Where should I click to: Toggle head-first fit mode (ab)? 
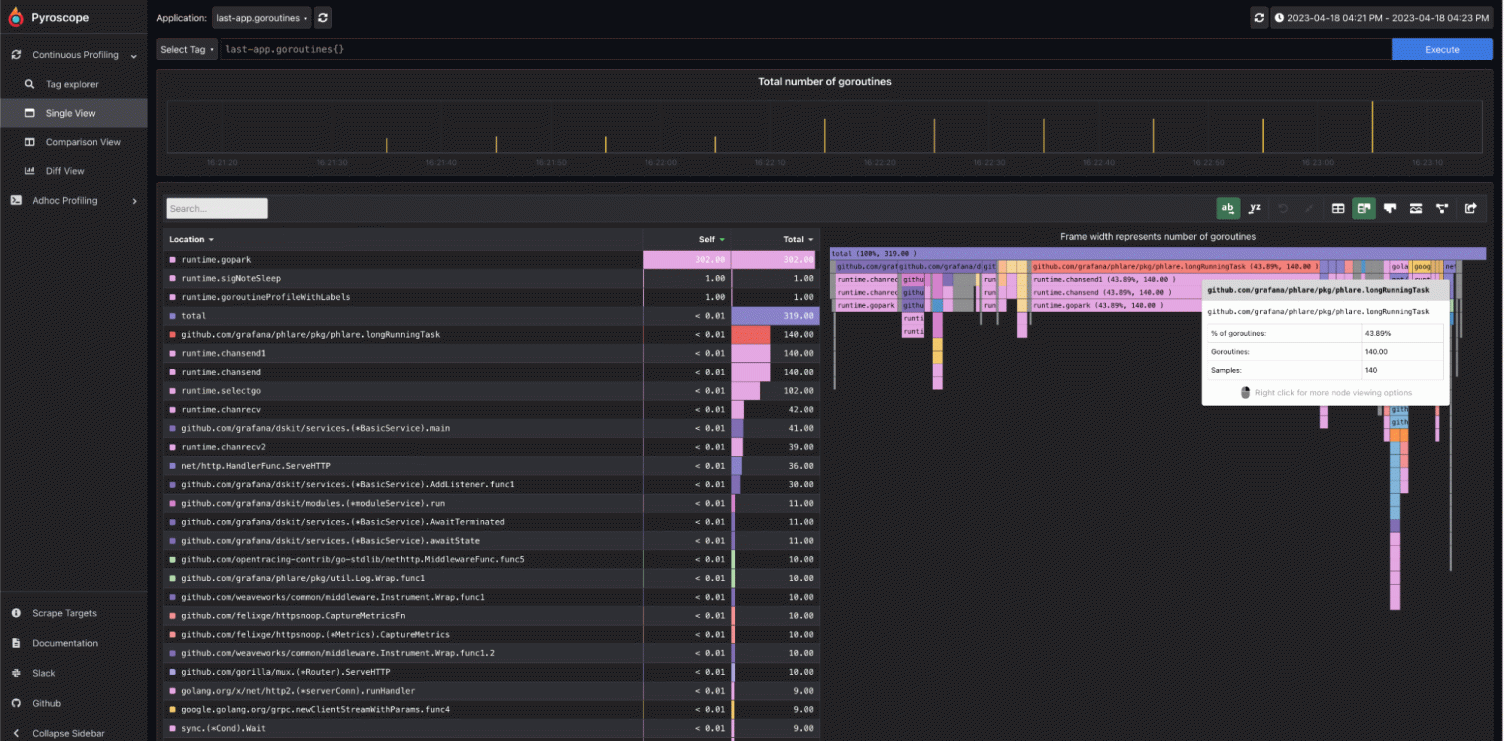click(1228, 208)
